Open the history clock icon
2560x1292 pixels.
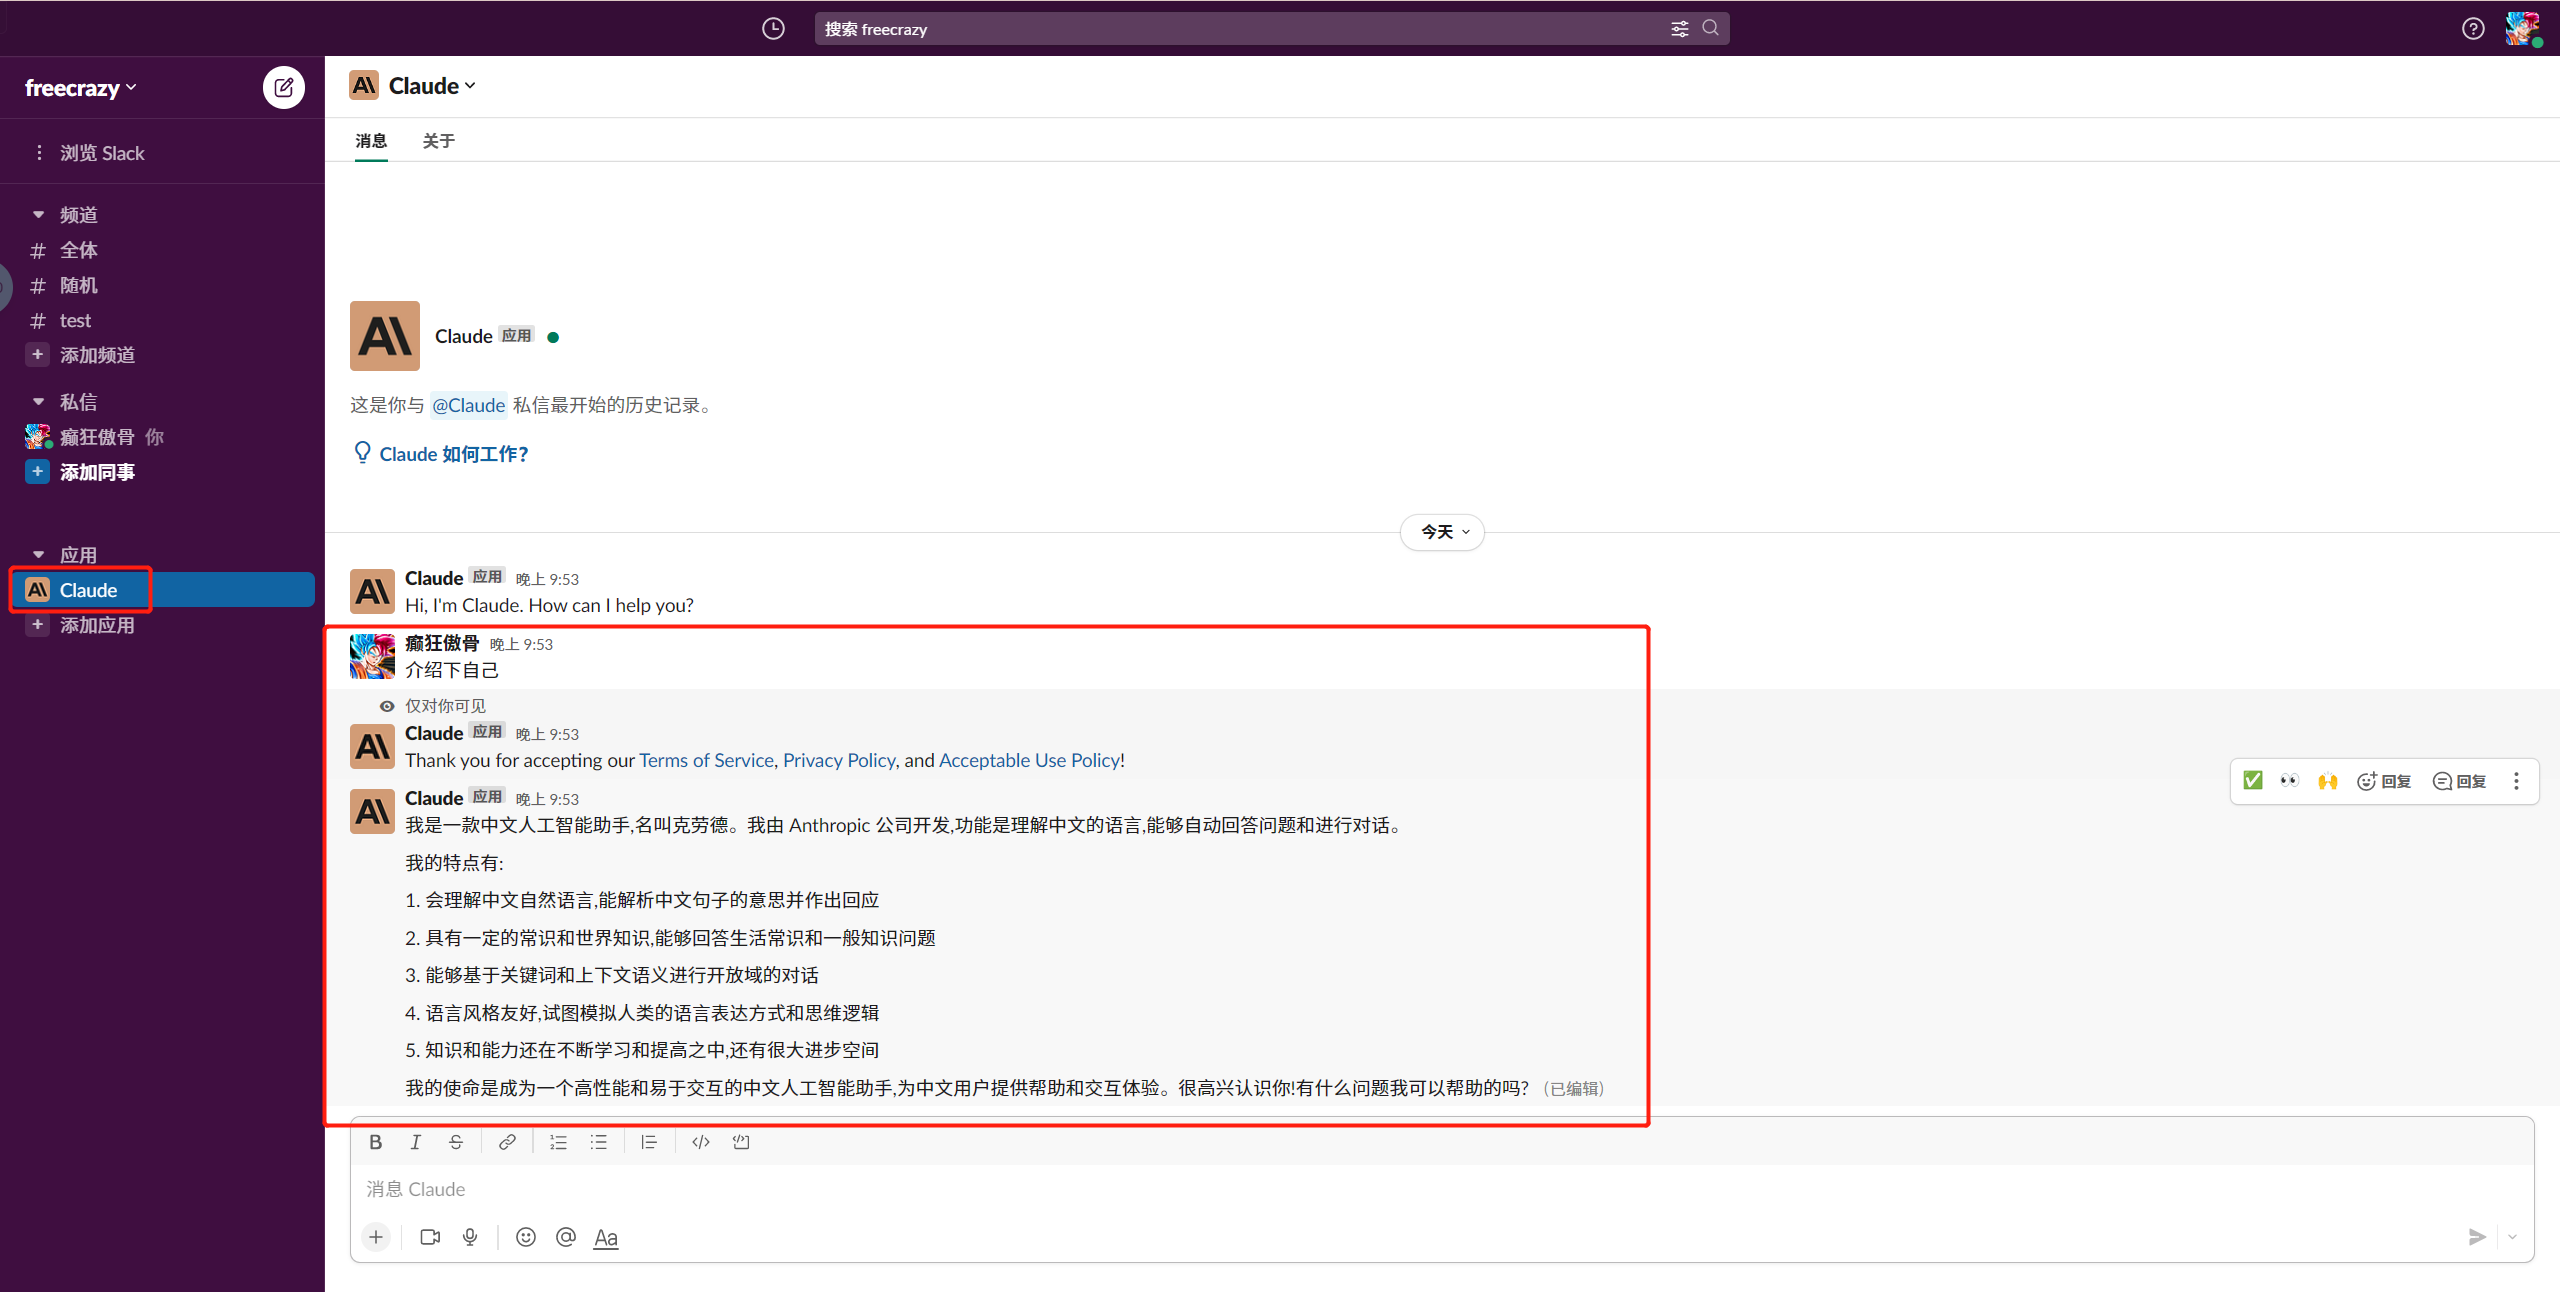point(773,29)
